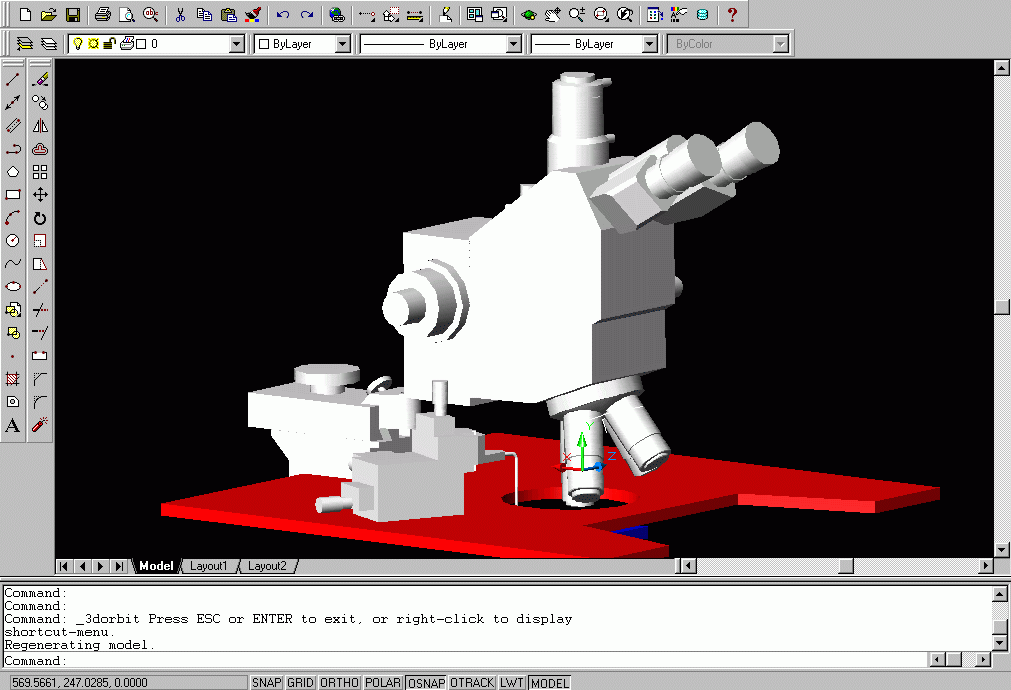This screenshot has width=1011, height=690.
Task: Click the MODEL space button
Action: [x=549, y=683]
